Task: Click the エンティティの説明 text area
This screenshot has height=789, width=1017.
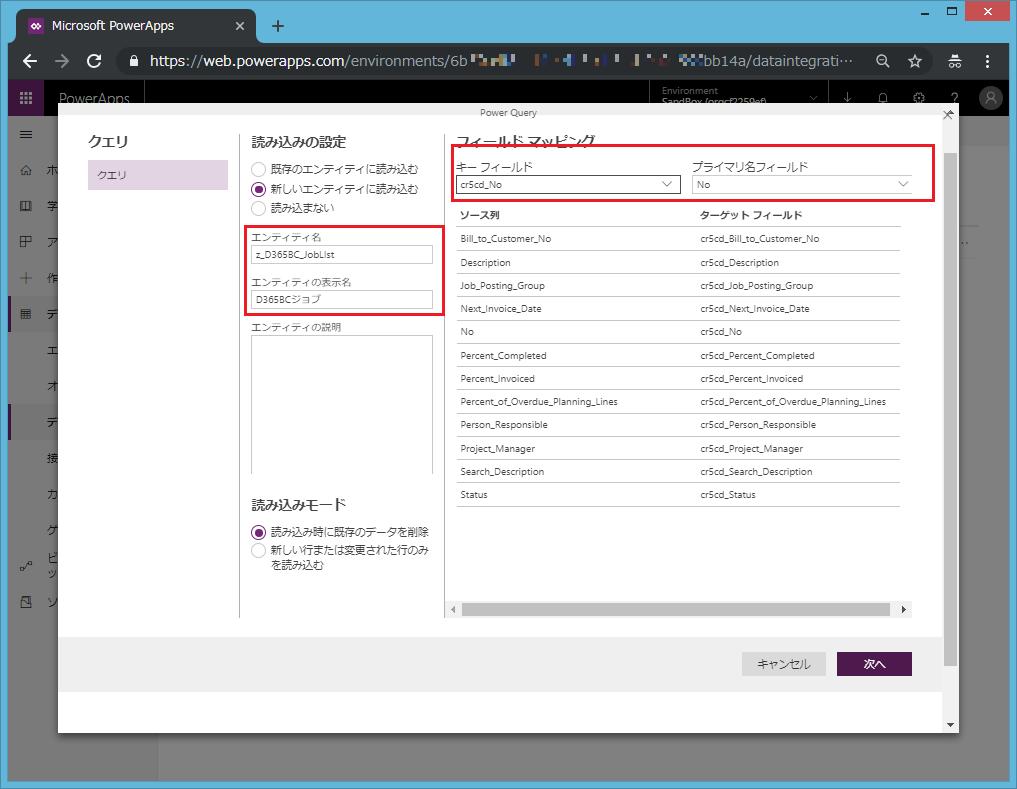Action: point(342,404)
